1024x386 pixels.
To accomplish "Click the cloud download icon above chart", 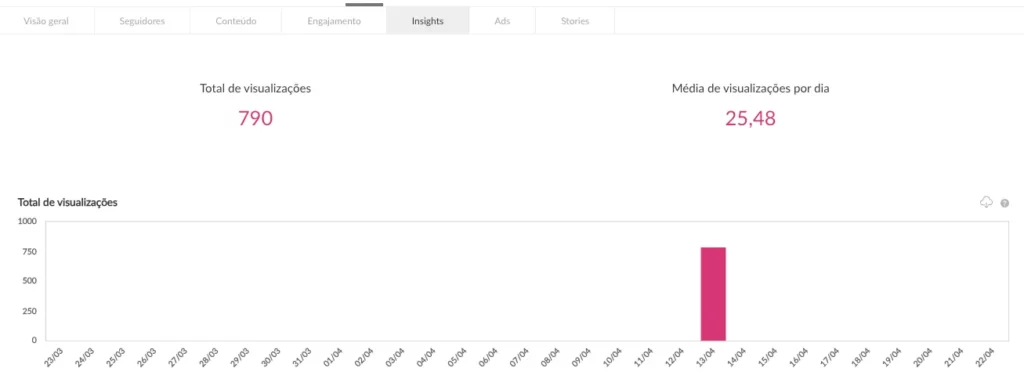I will 986,202.
